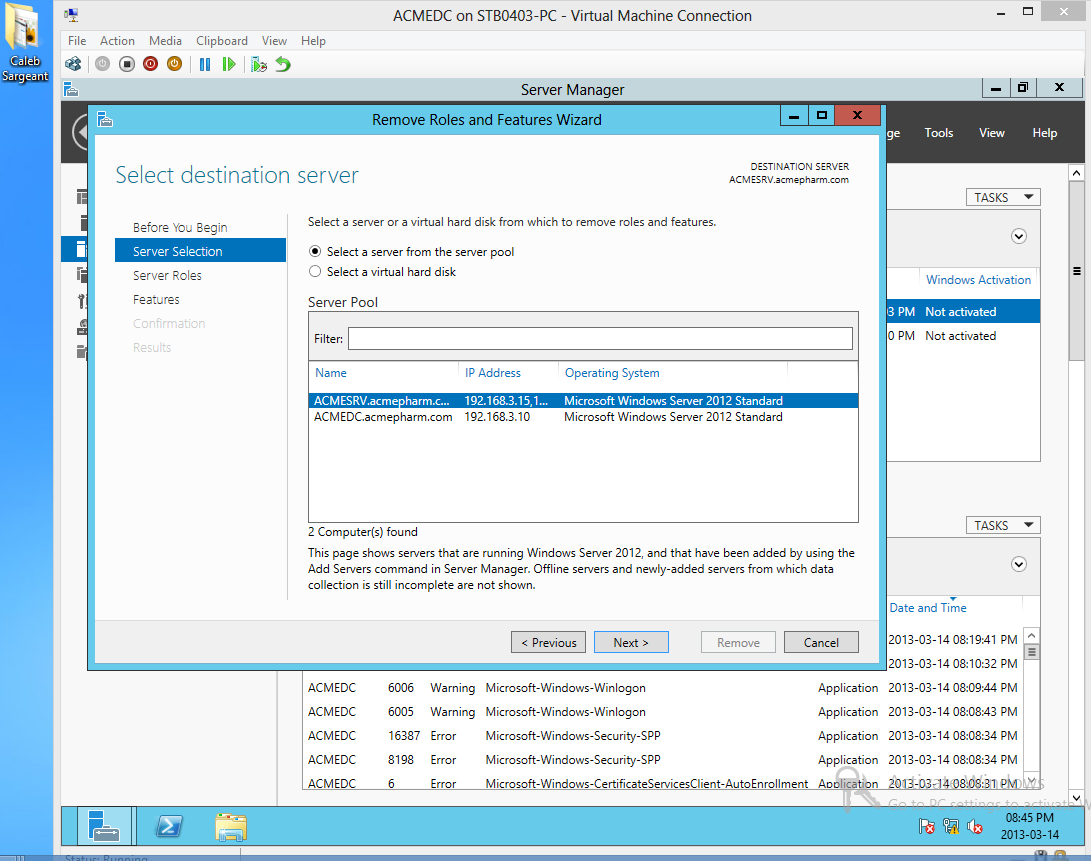Open the Caleb Sargeant desktop folder
The image size is (1091, 861).
click(26, 43)
